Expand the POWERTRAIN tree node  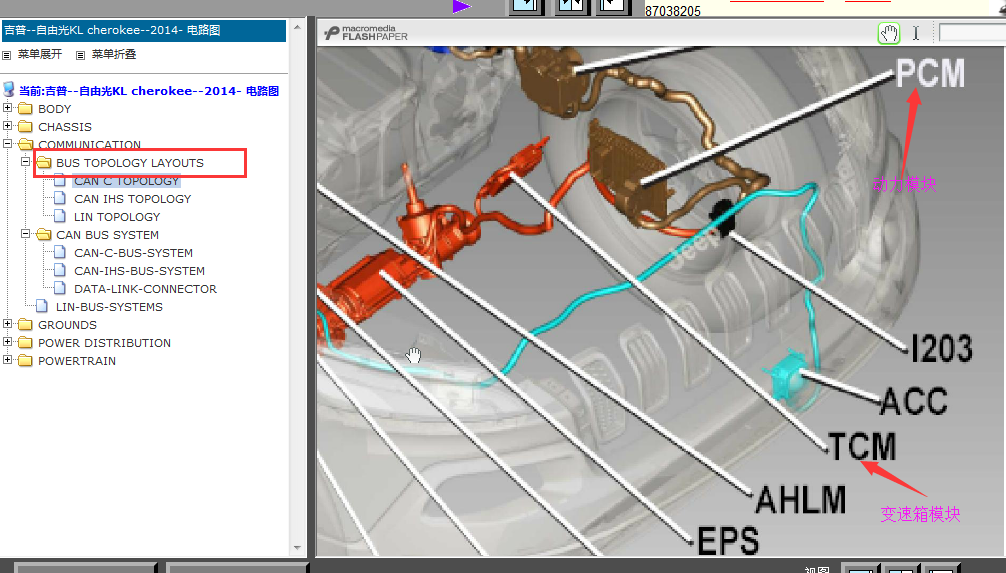[8, 359]
